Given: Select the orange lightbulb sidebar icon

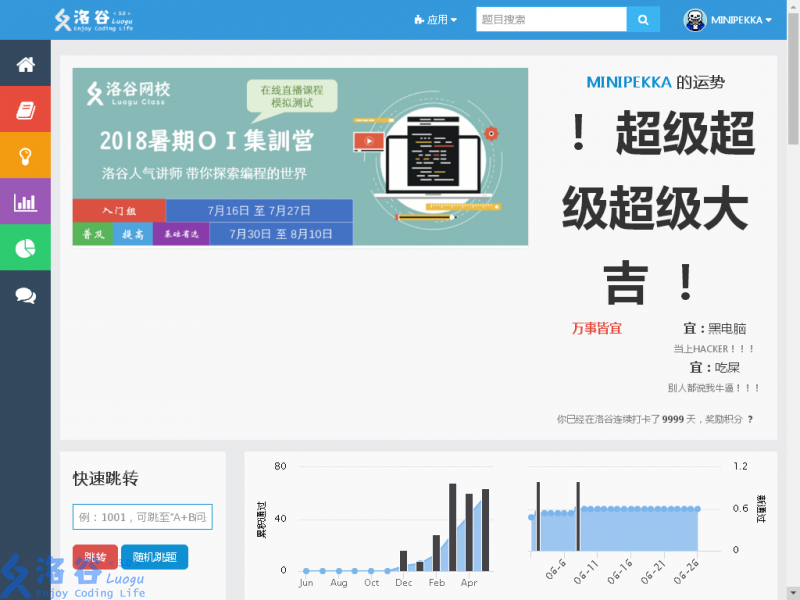Looking at the screenshot, I should (25, 156).
